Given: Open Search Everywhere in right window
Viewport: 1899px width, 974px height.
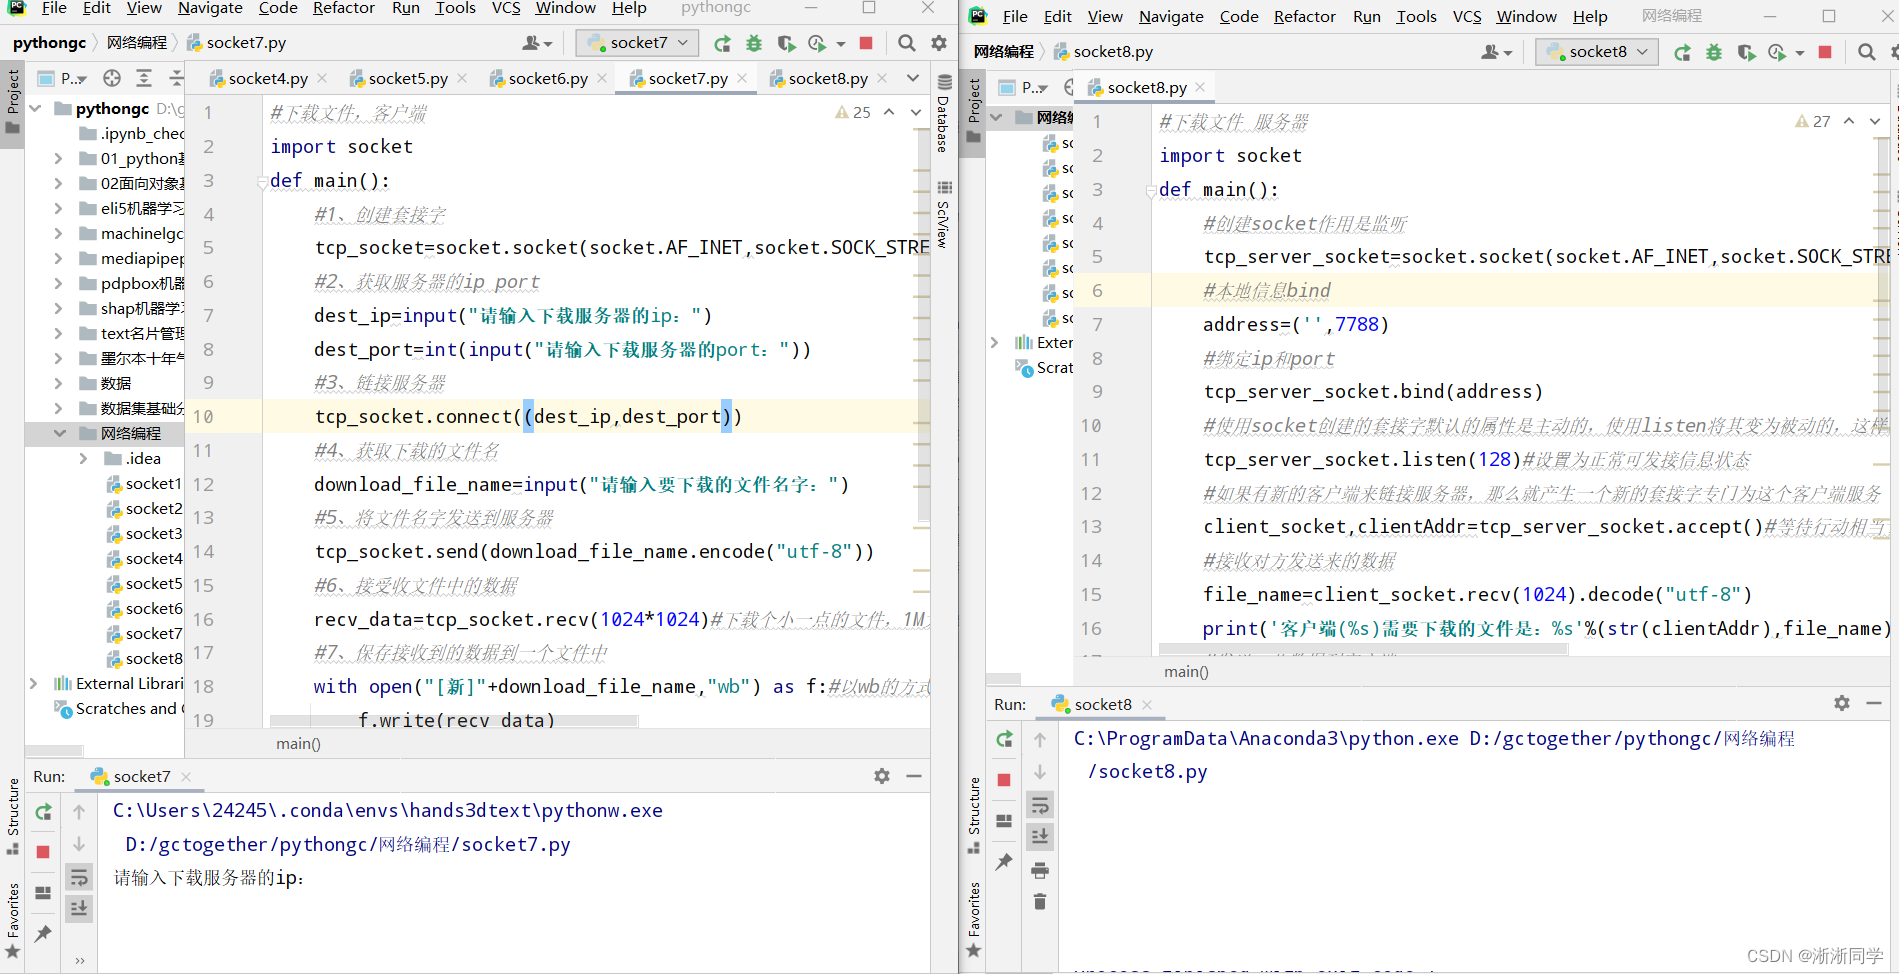Looking at the screenshot, I should click(x=1866, y=52).
